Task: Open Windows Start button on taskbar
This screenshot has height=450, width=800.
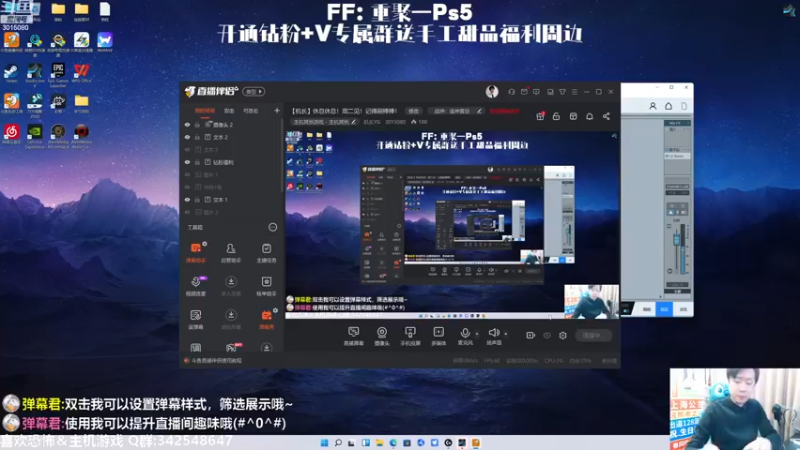Action: click(x=324, y=443)
